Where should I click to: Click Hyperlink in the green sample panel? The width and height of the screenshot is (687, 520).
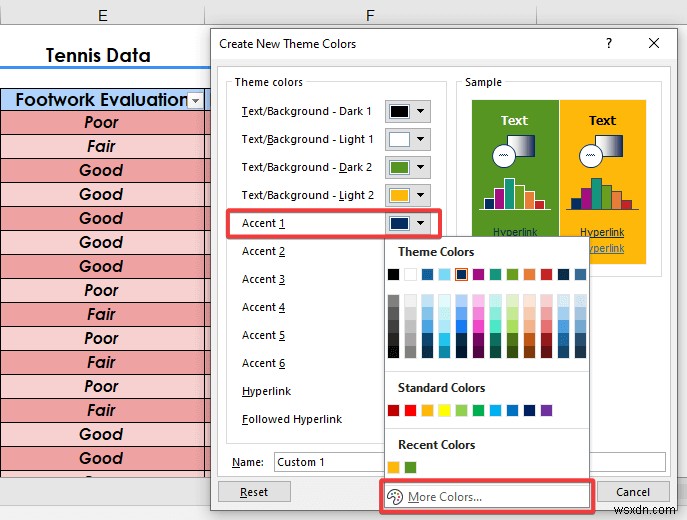point(515,232)
